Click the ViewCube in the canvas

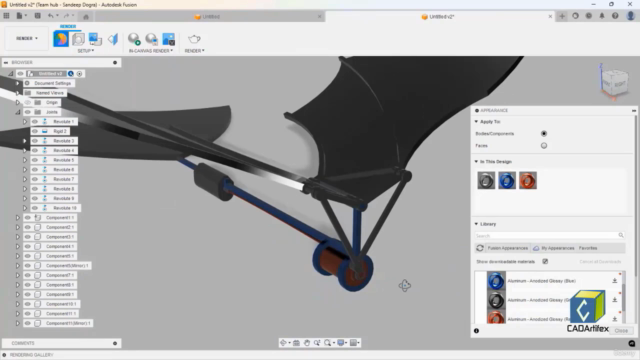point(614,82)
